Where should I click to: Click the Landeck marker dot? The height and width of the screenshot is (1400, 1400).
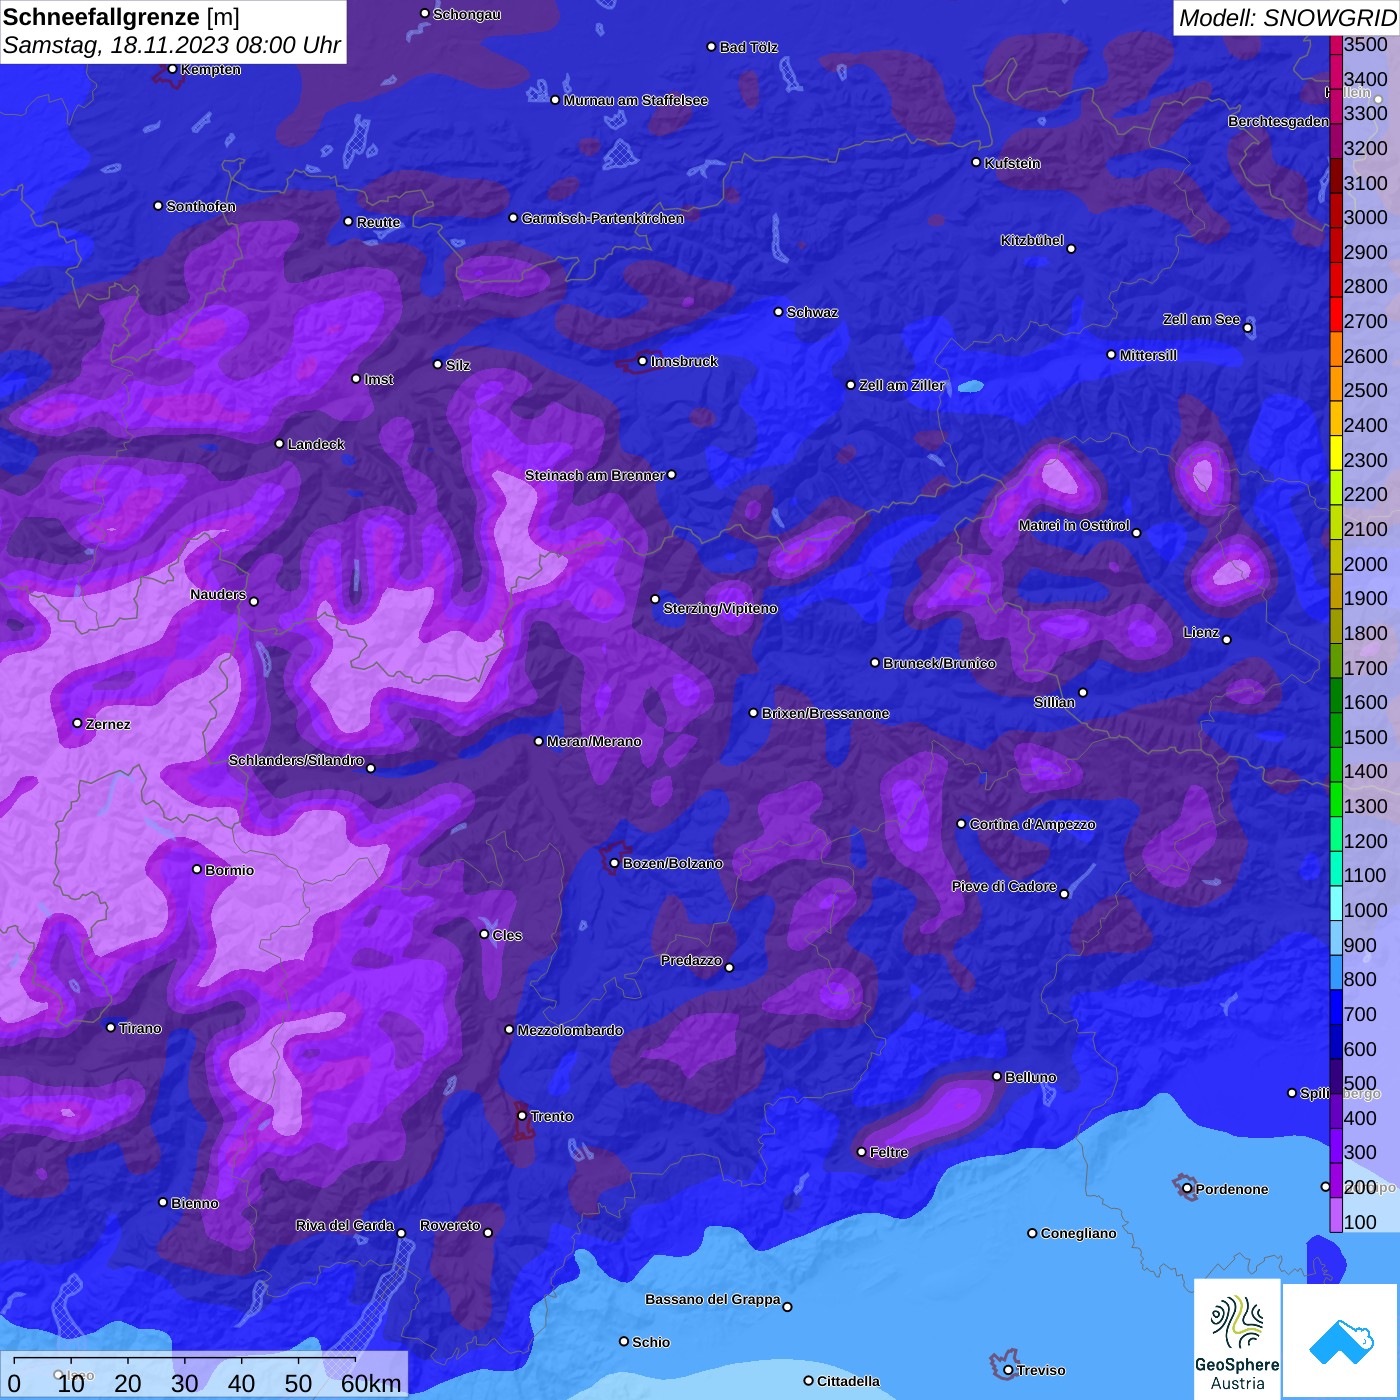pyautogui.click(x=280, y=443)
